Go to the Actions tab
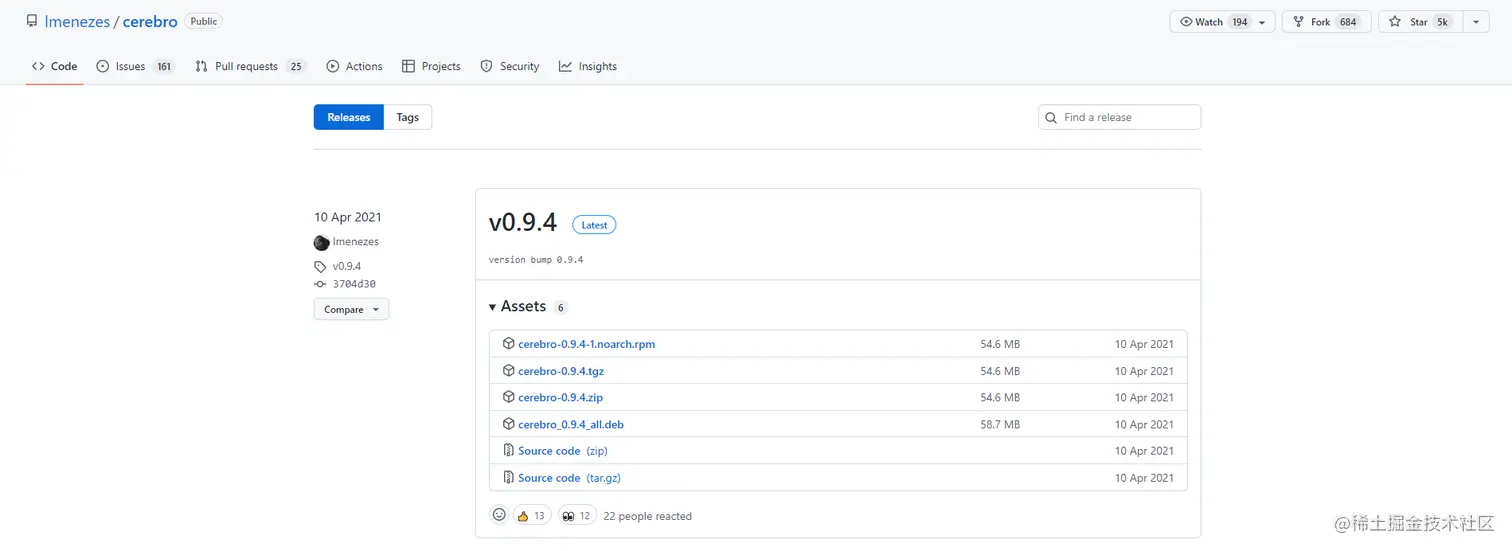1512x551 pixels. [354, 66]
